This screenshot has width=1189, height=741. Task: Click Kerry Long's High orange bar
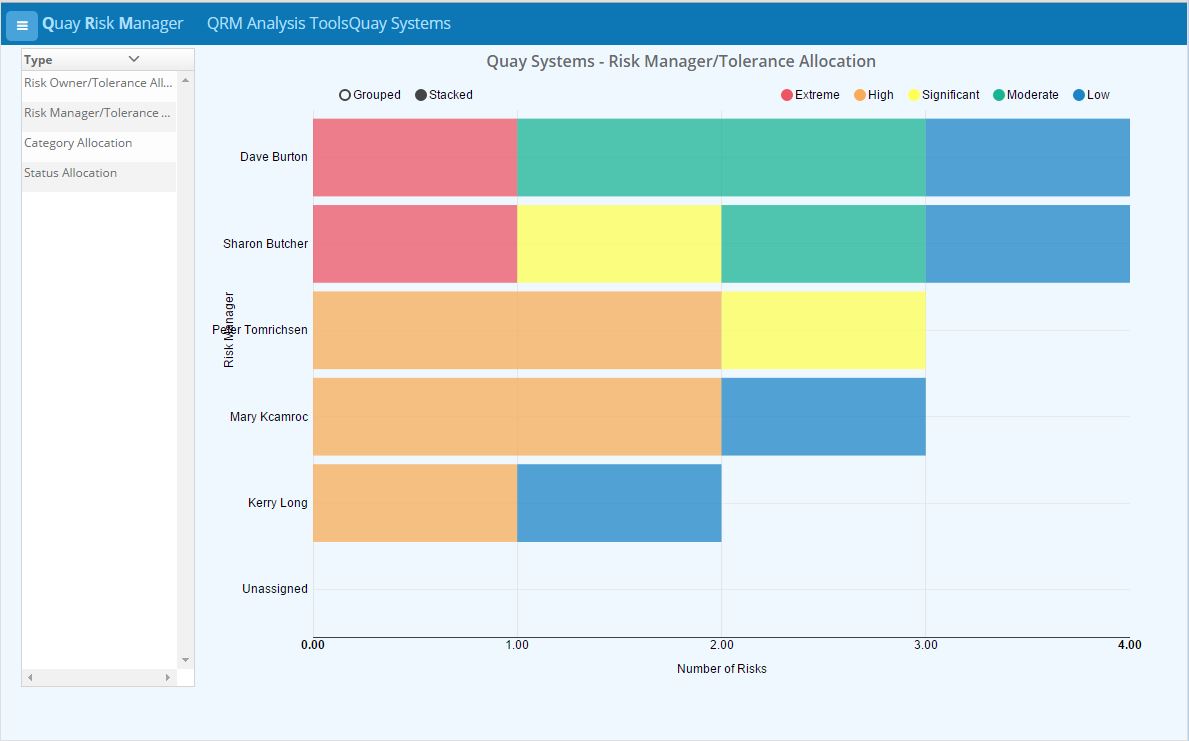tap(415, 503)
